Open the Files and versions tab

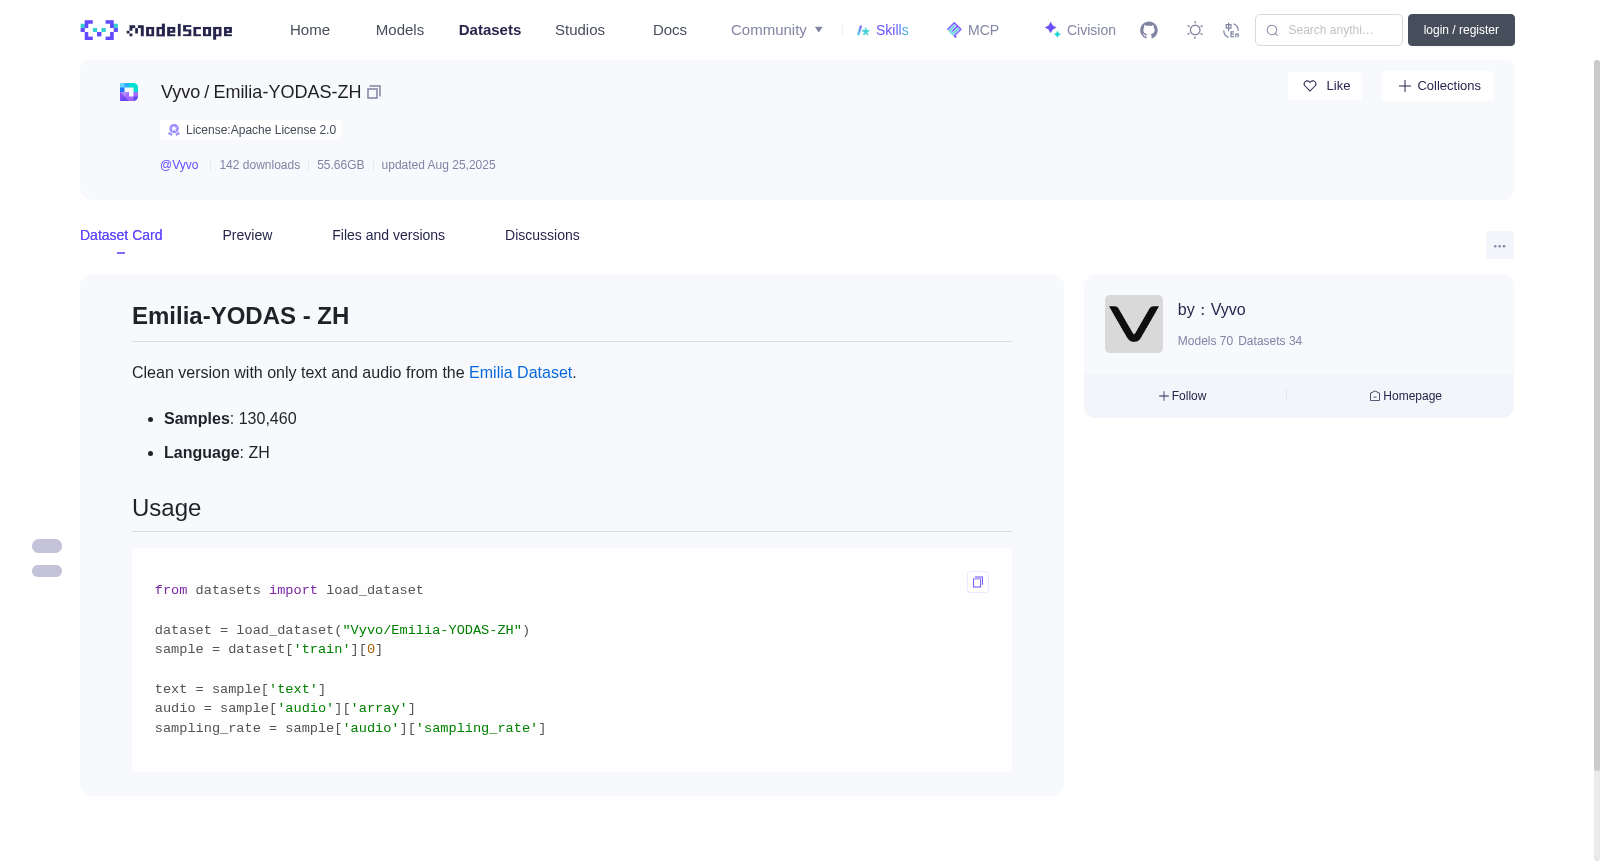388,235
